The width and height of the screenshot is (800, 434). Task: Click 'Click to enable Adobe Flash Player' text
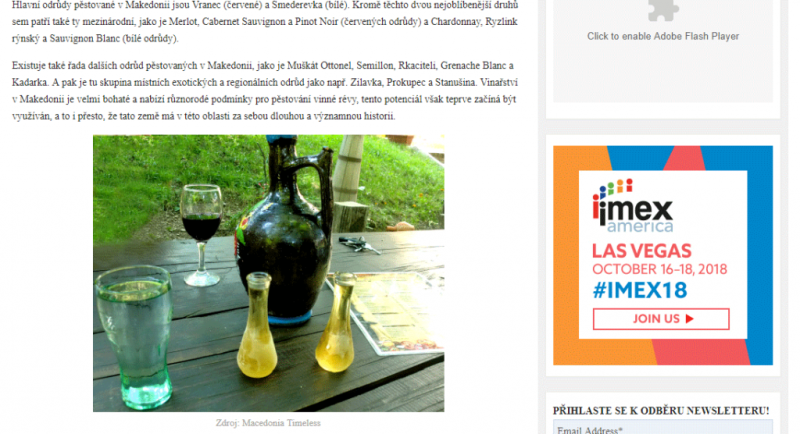[x=663, y=36]
